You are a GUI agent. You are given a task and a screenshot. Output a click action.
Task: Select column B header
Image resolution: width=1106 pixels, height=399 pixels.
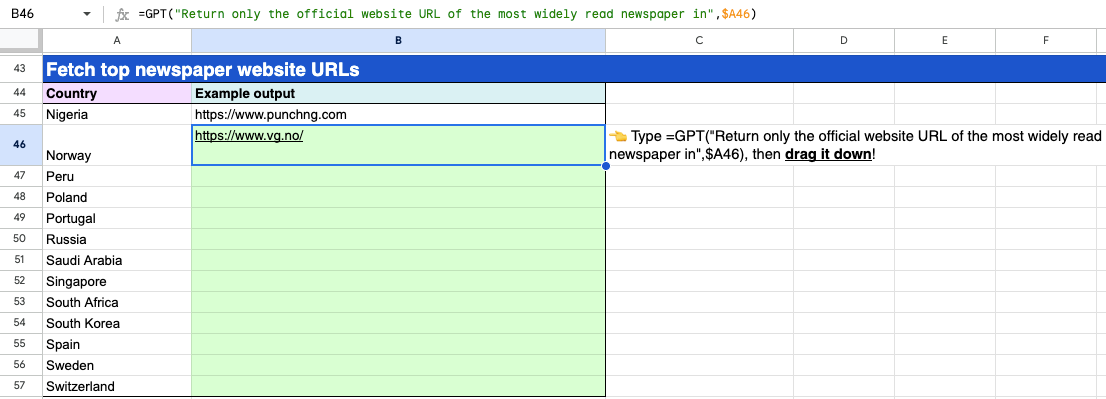(399, 41)
